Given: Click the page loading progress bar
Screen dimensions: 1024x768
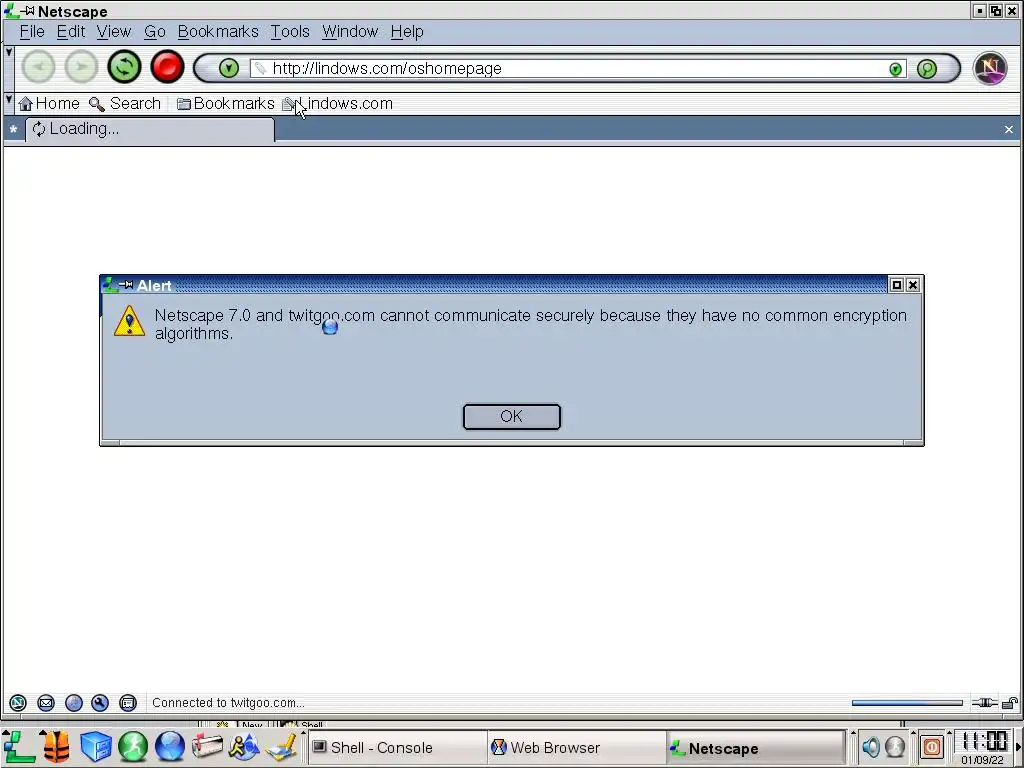Looking at the screenshot, I should pyautogui.click(x=907, y=703).
